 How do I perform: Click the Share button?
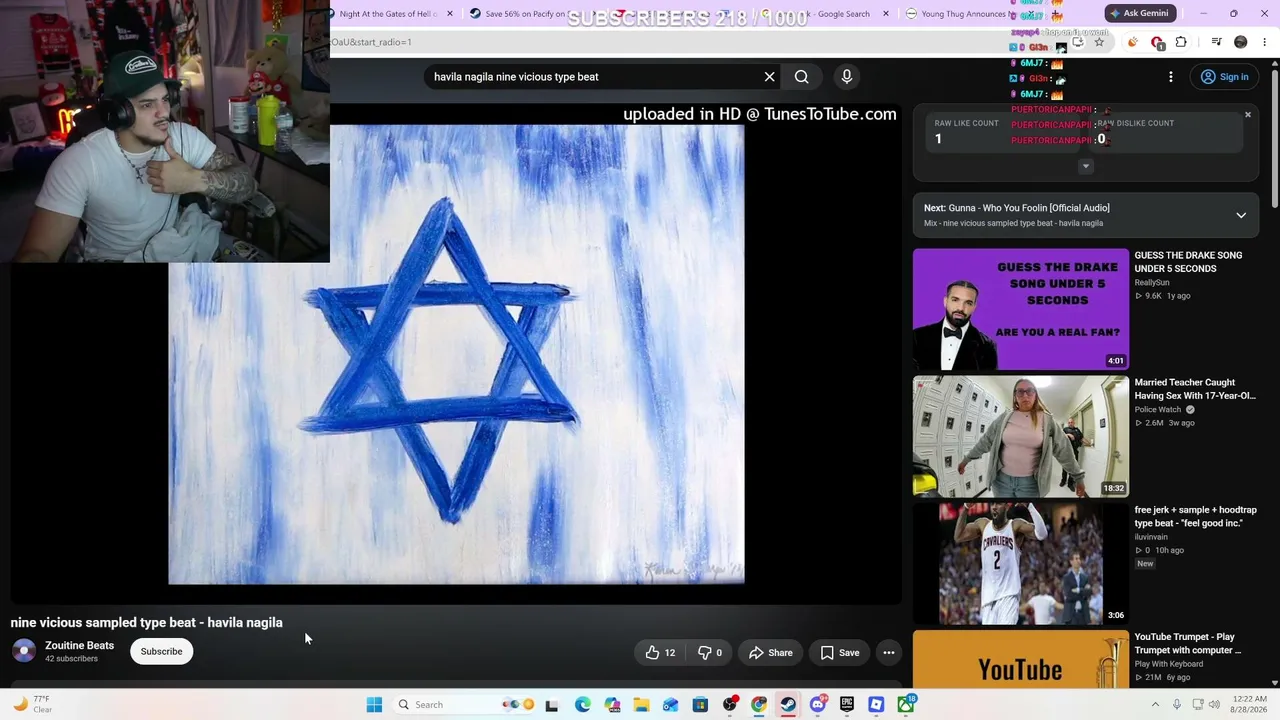[x=771, y=653]
